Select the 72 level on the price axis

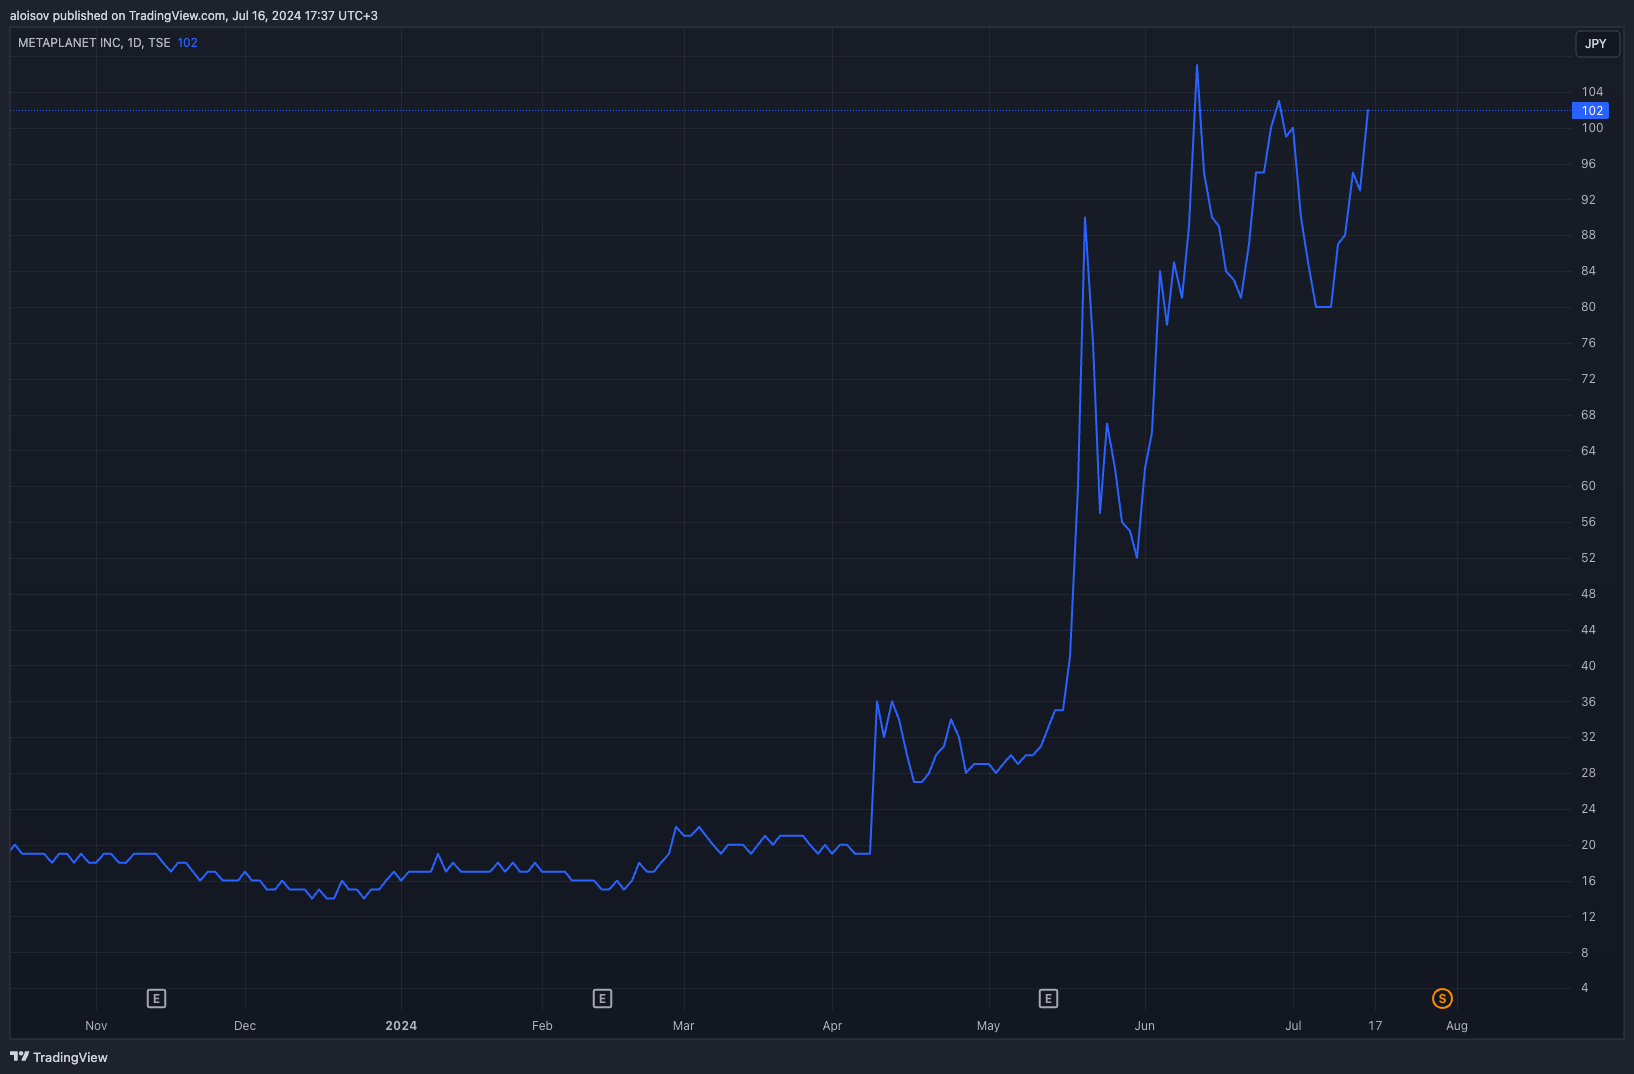(x=1588, y=379)
